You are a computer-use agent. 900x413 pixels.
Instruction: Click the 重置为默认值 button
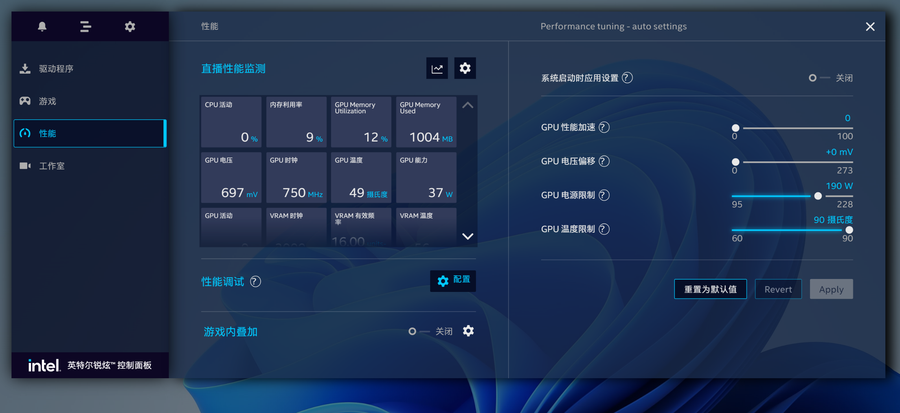click(x=710, y=289)
